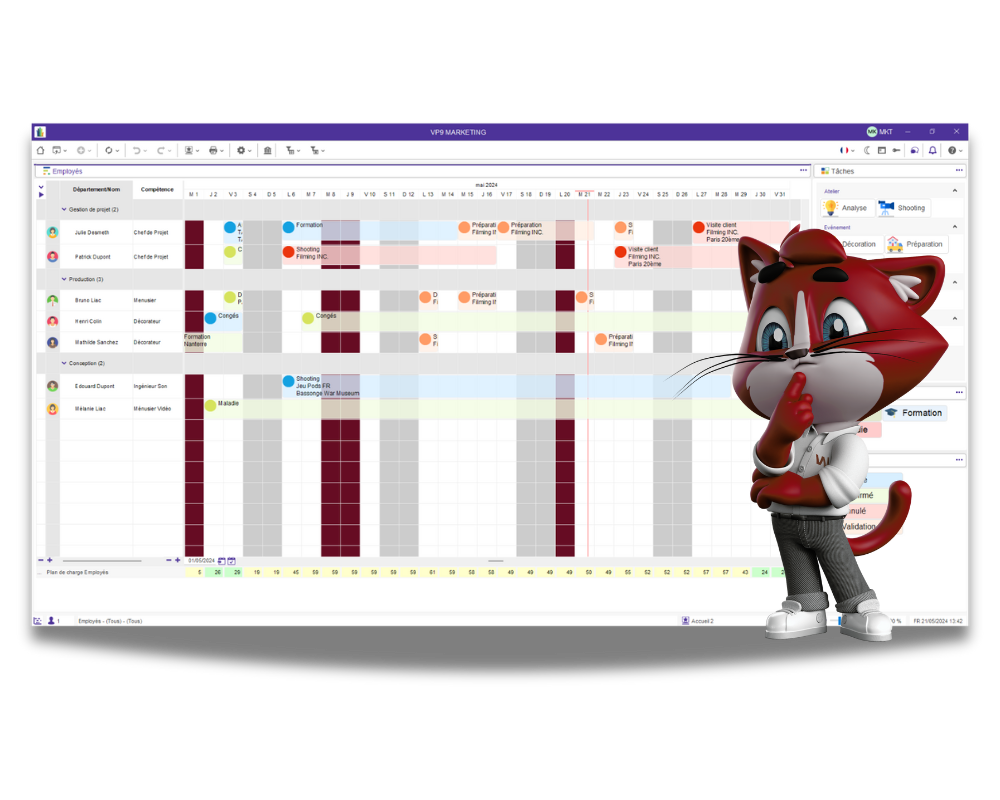Screen dimensions: 1000x800
Task: Click Mathilde Sanchez's name
Action: tap(96, 343)
